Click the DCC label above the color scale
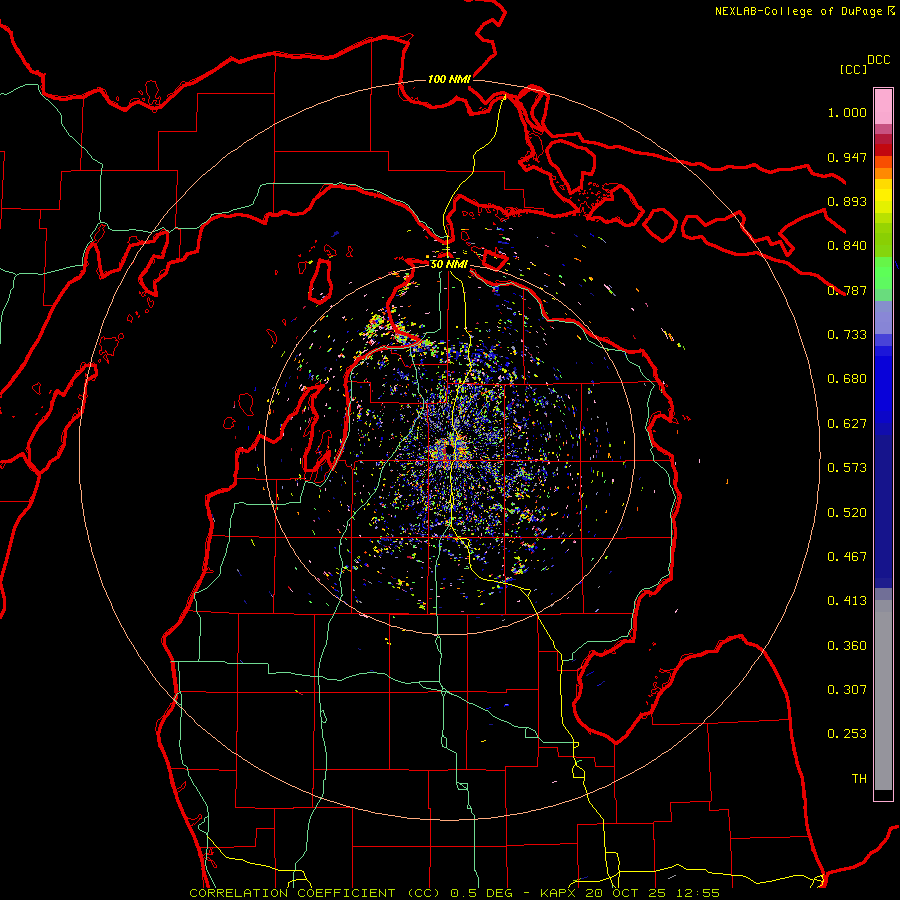 tap(879, 60)
